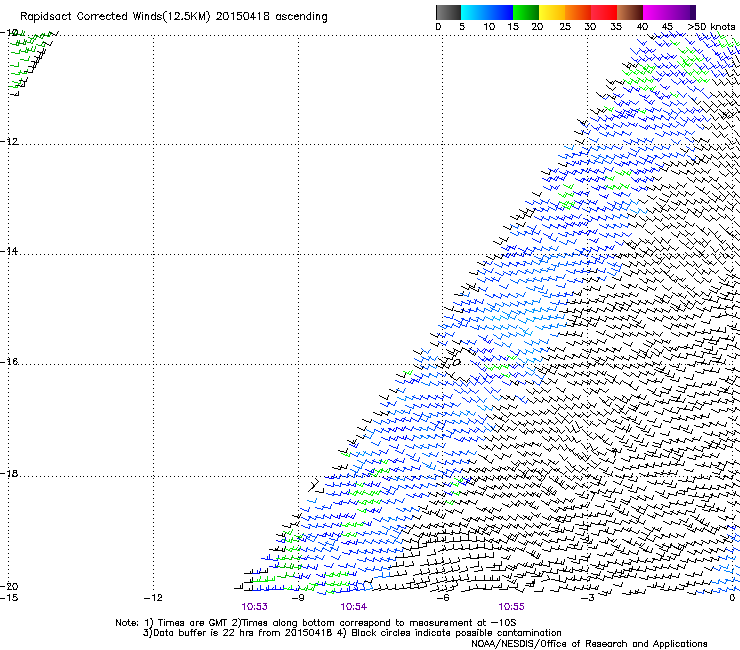Screen dimensions: 740x650
Task: Click the 10:53 swath time marker
Action: 254,607
